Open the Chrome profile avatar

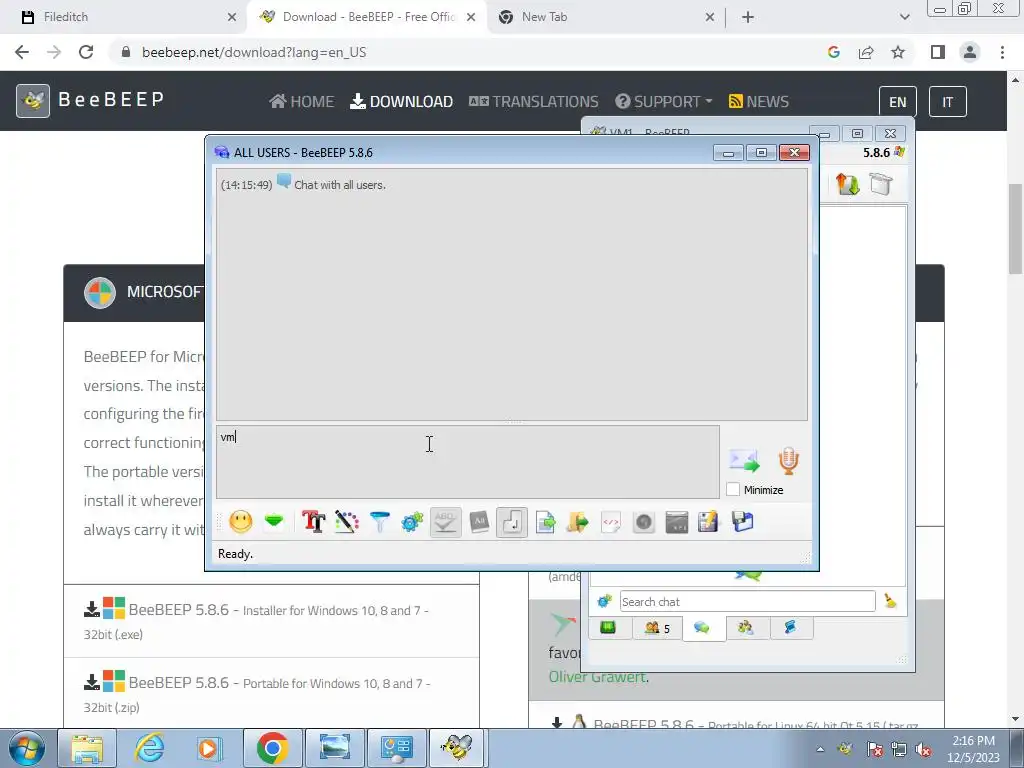click(970, 52)
